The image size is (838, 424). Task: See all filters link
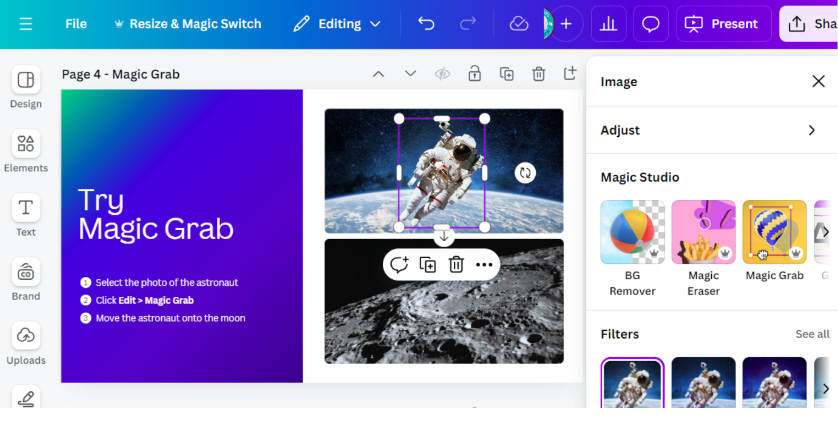[x=812, y=334]
